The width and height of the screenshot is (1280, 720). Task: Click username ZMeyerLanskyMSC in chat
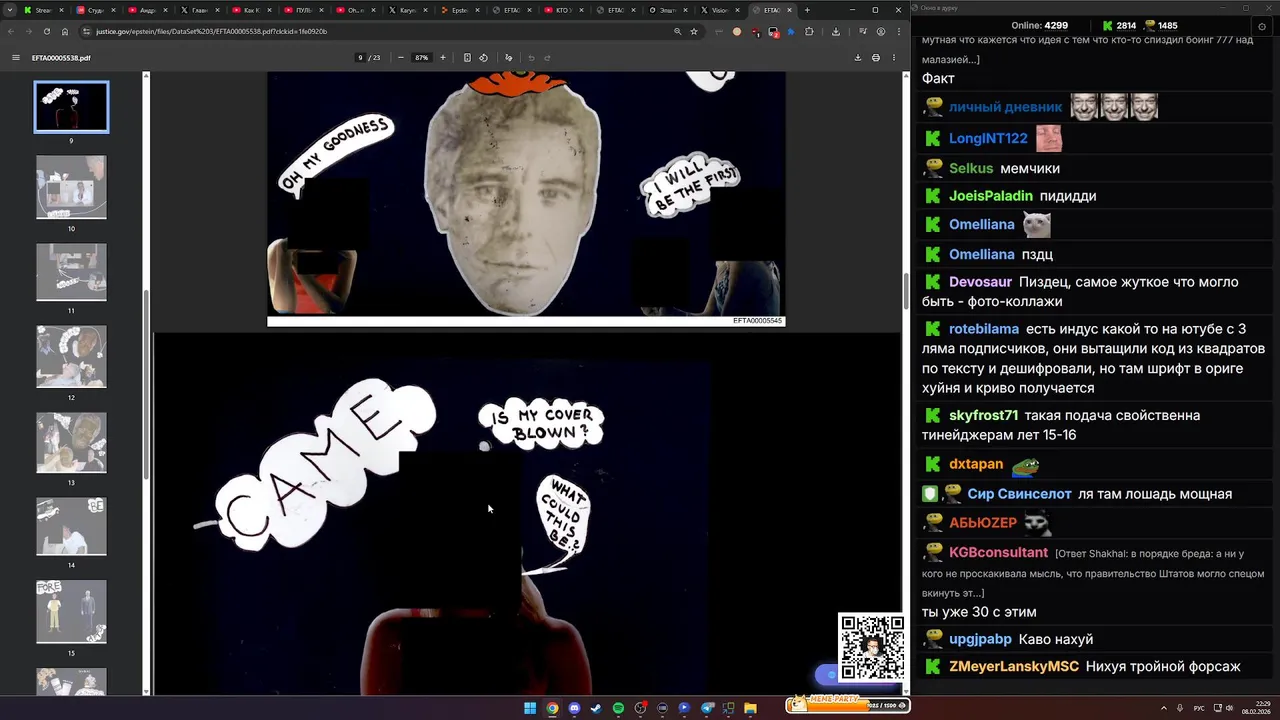pos(1014,666)
